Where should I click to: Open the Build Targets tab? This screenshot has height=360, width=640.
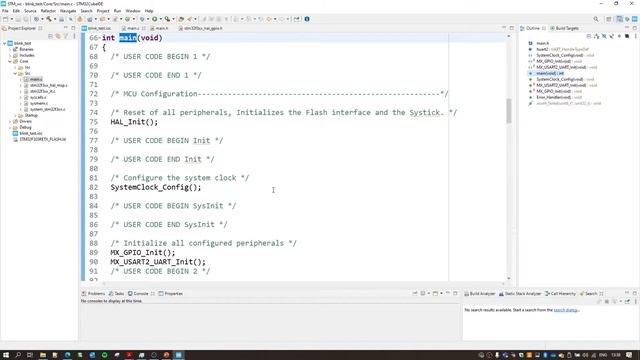565,28
